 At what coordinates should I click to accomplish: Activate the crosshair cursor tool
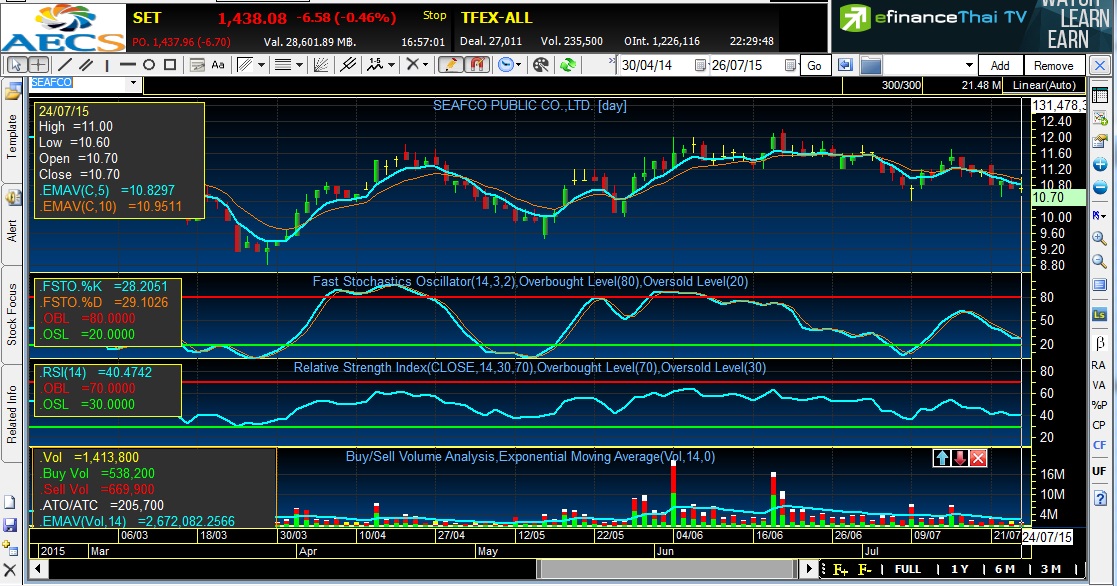(38, 66)
